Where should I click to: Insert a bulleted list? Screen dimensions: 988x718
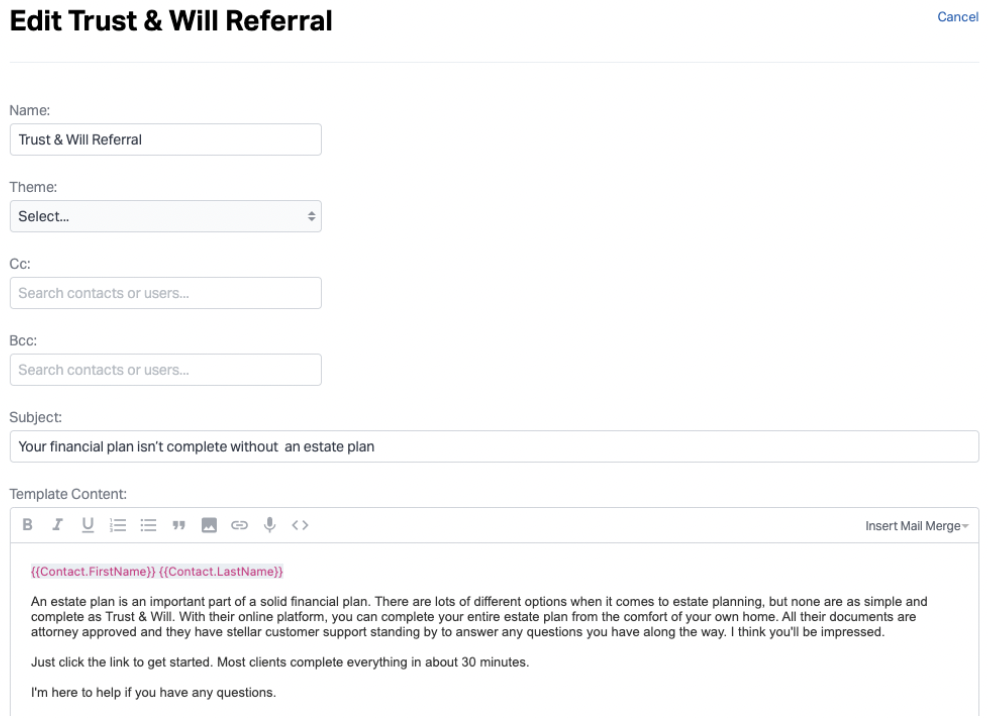[x=148, y=525]
